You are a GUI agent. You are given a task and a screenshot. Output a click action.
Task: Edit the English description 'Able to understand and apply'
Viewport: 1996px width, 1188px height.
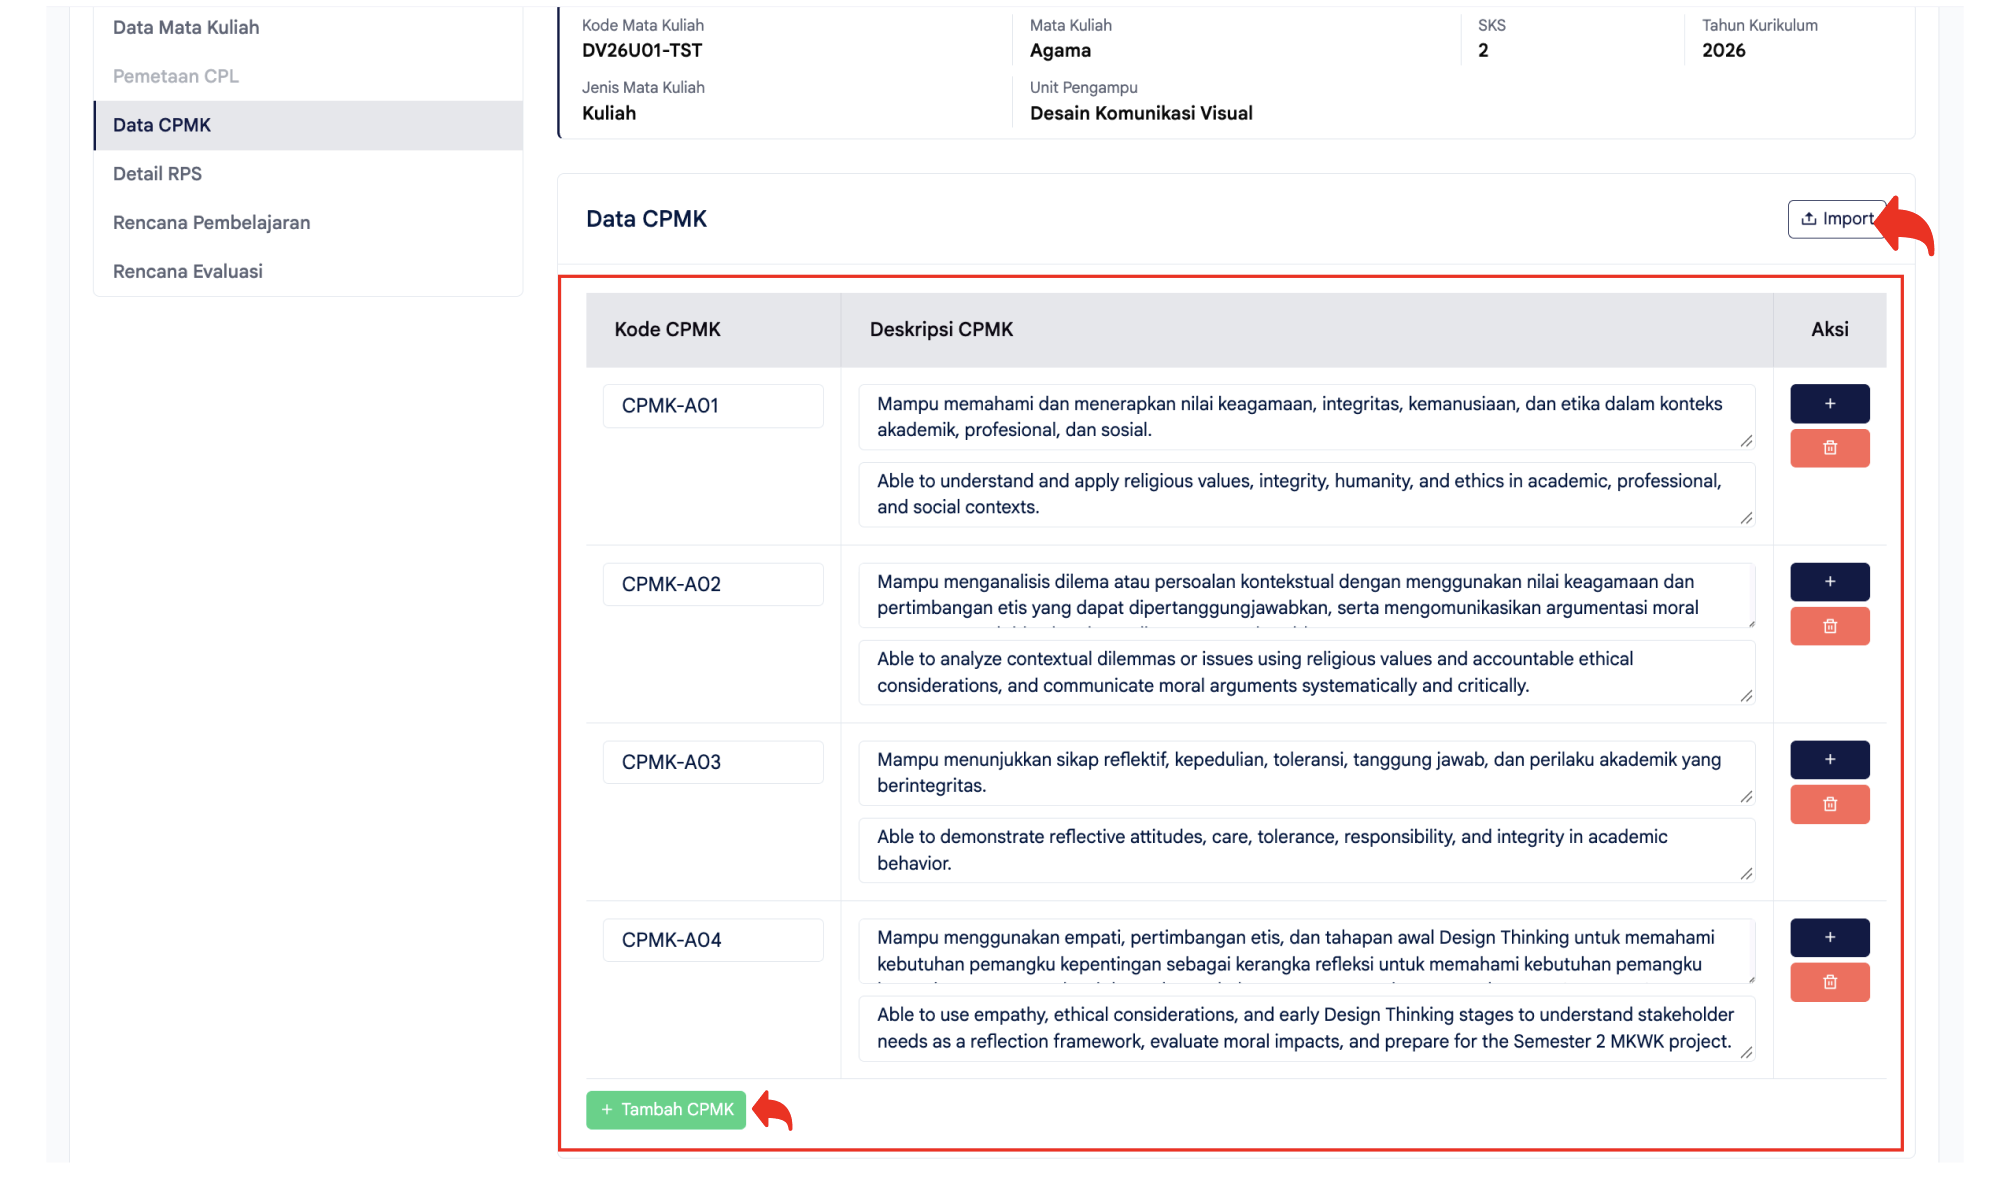click(1307, 494)
